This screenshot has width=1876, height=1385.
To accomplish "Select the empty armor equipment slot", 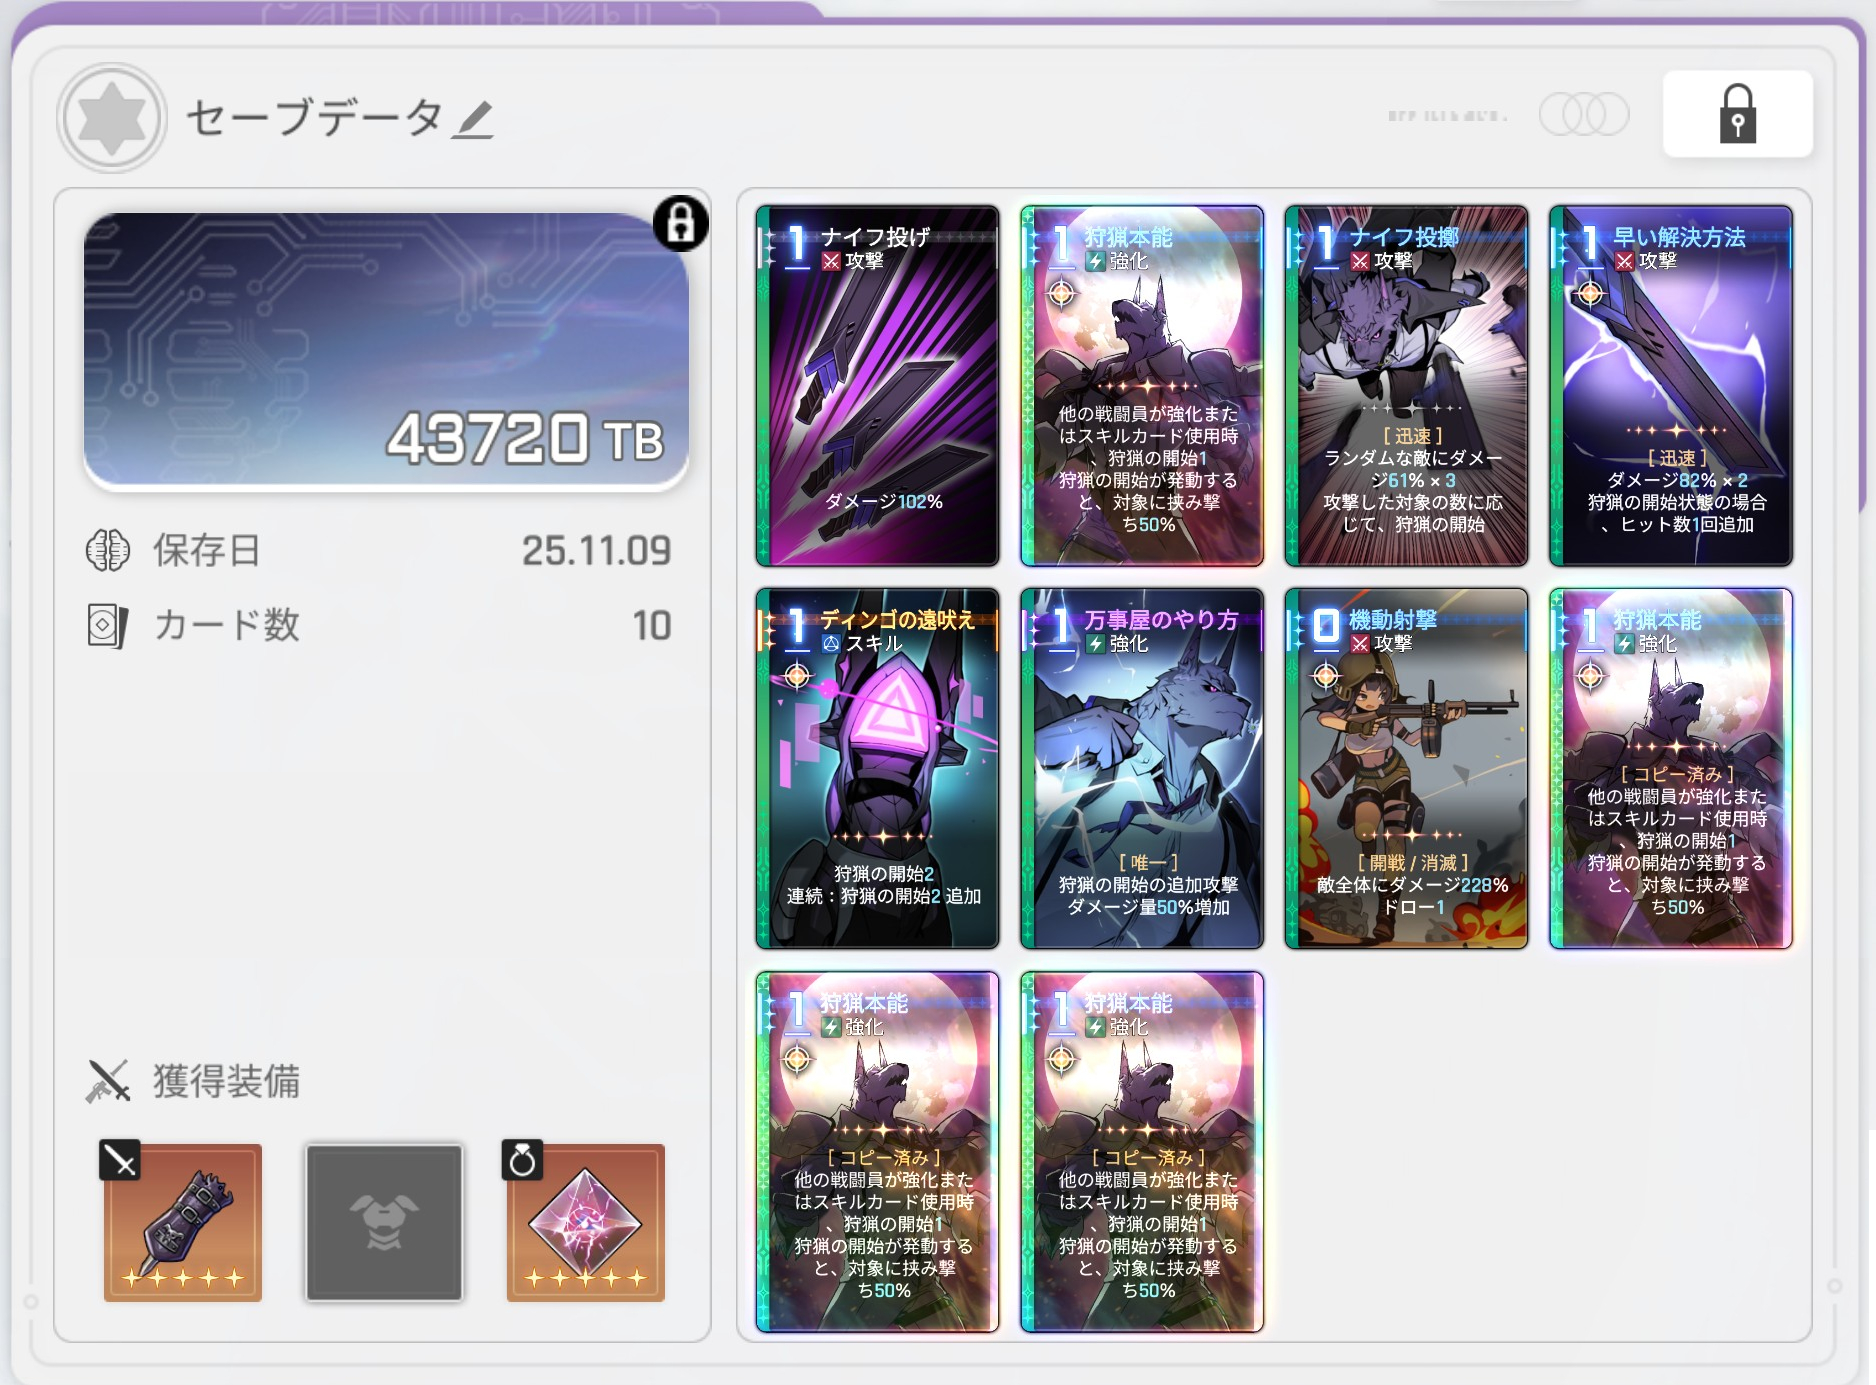I will point(384,1222).
